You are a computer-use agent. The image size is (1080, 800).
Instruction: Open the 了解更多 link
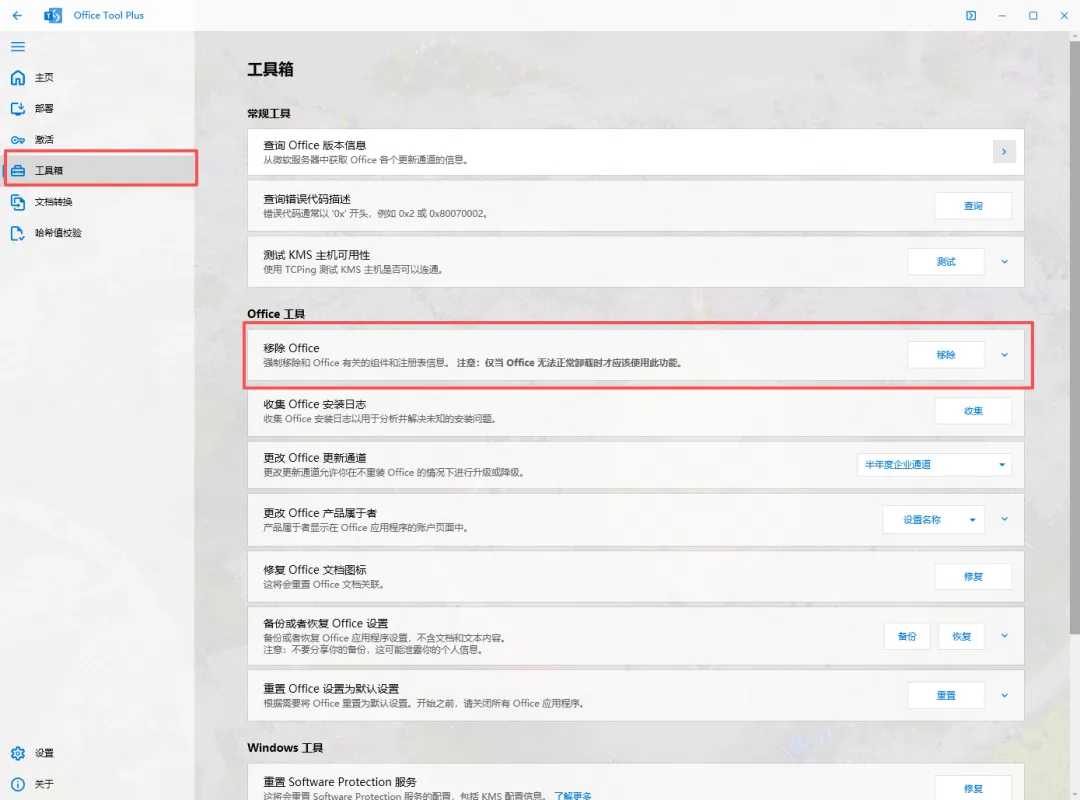572,796
